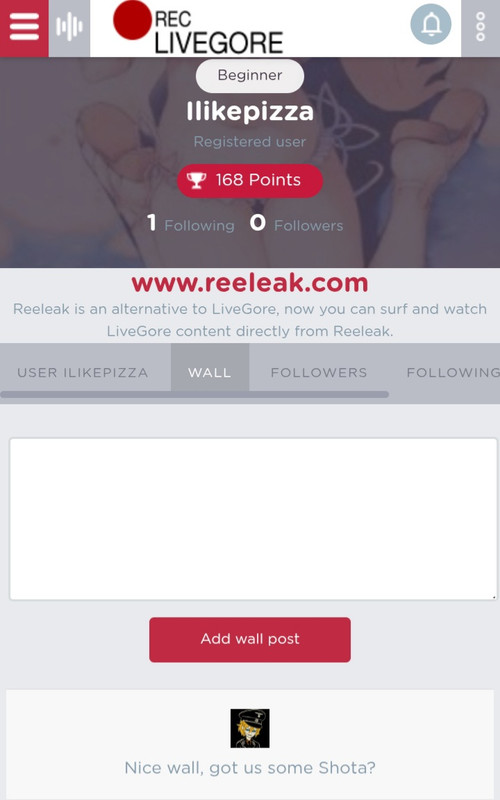
Task: Open the www.reeleak.com link
Action: [x=250, y=283]
